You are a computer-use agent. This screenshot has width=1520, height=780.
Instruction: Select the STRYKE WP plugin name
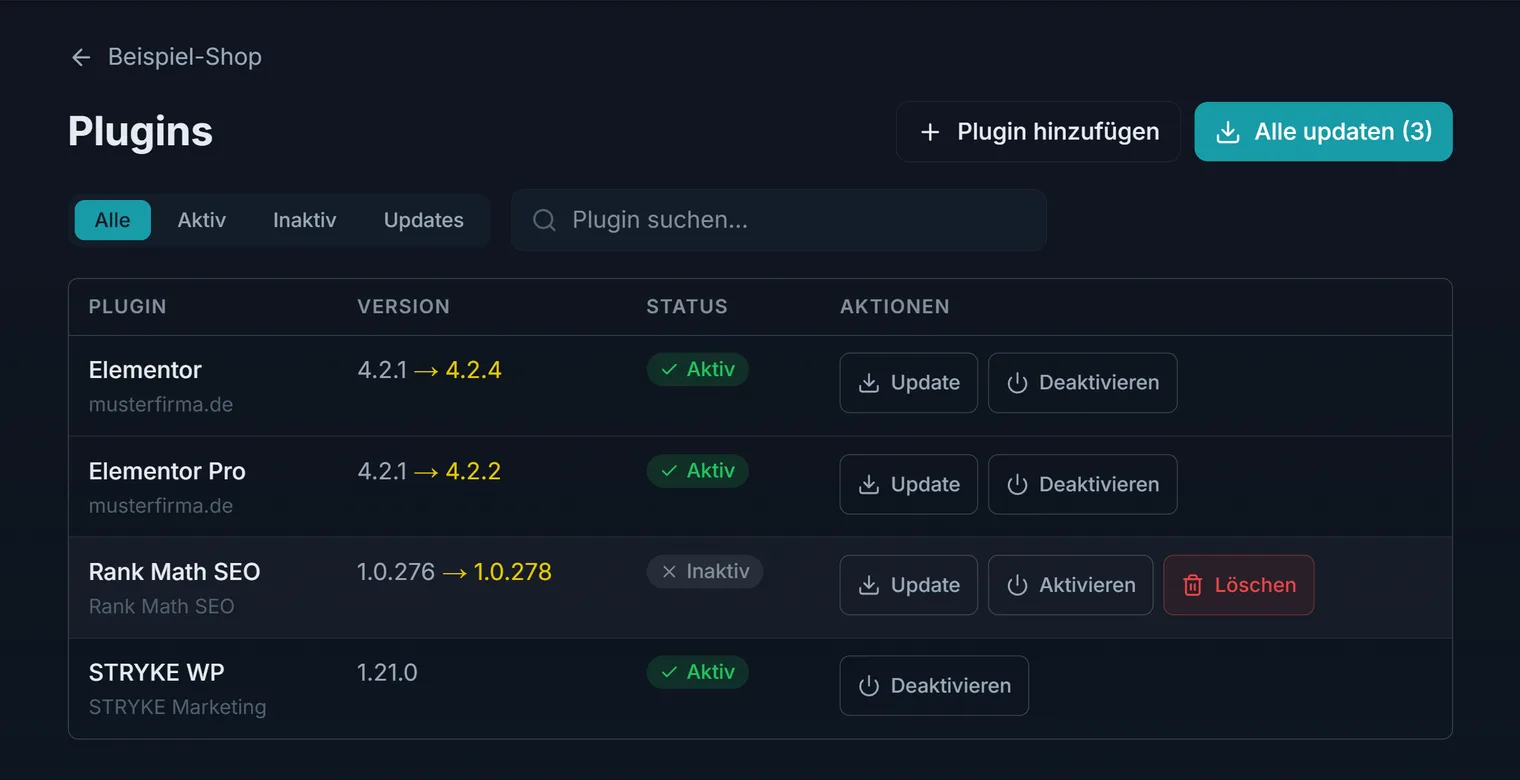(x=156, y=673)
